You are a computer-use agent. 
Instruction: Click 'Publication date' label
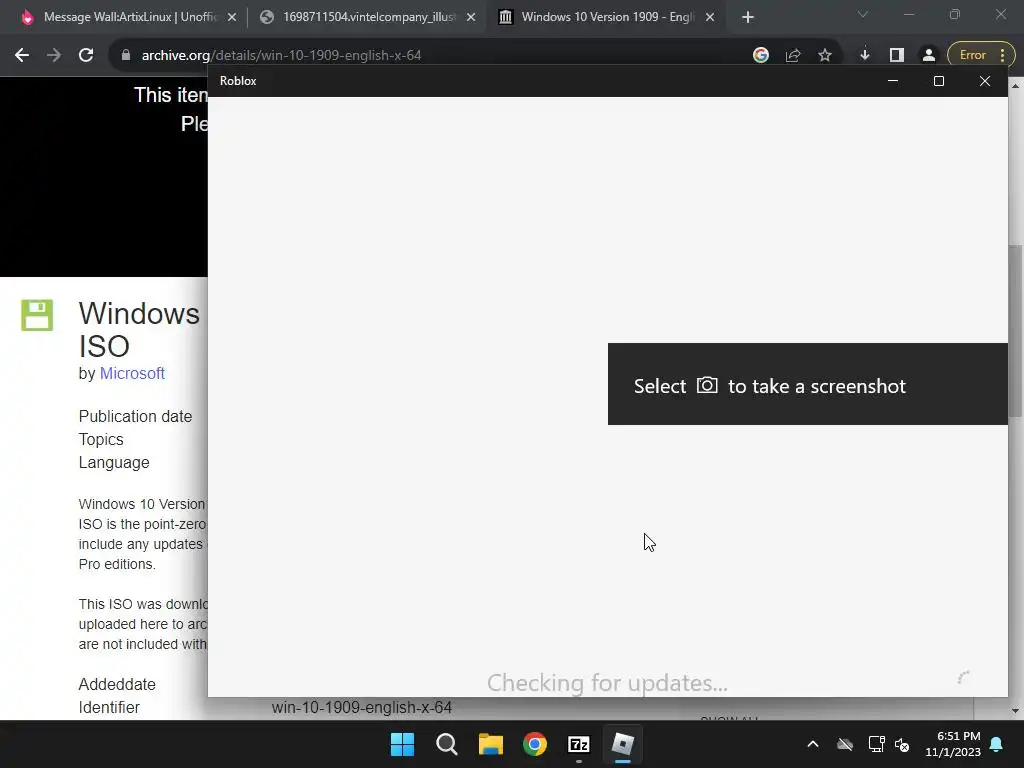point(135,417)
